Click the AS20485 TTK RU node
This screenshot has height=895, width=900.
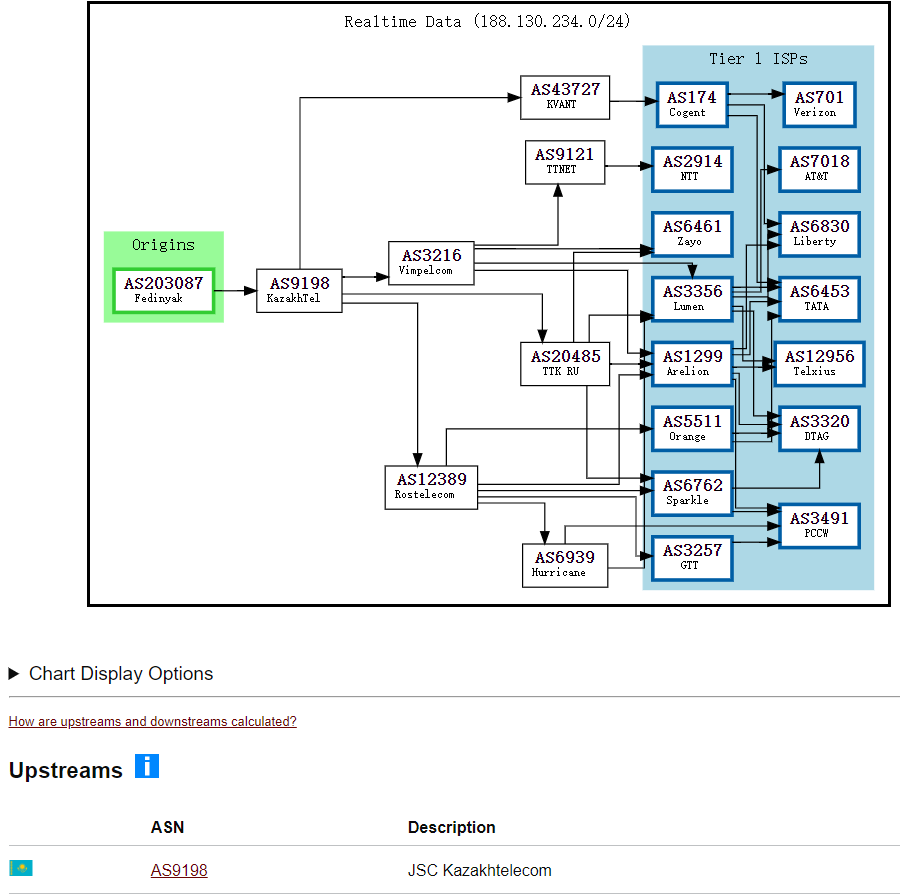pos(565,364)
